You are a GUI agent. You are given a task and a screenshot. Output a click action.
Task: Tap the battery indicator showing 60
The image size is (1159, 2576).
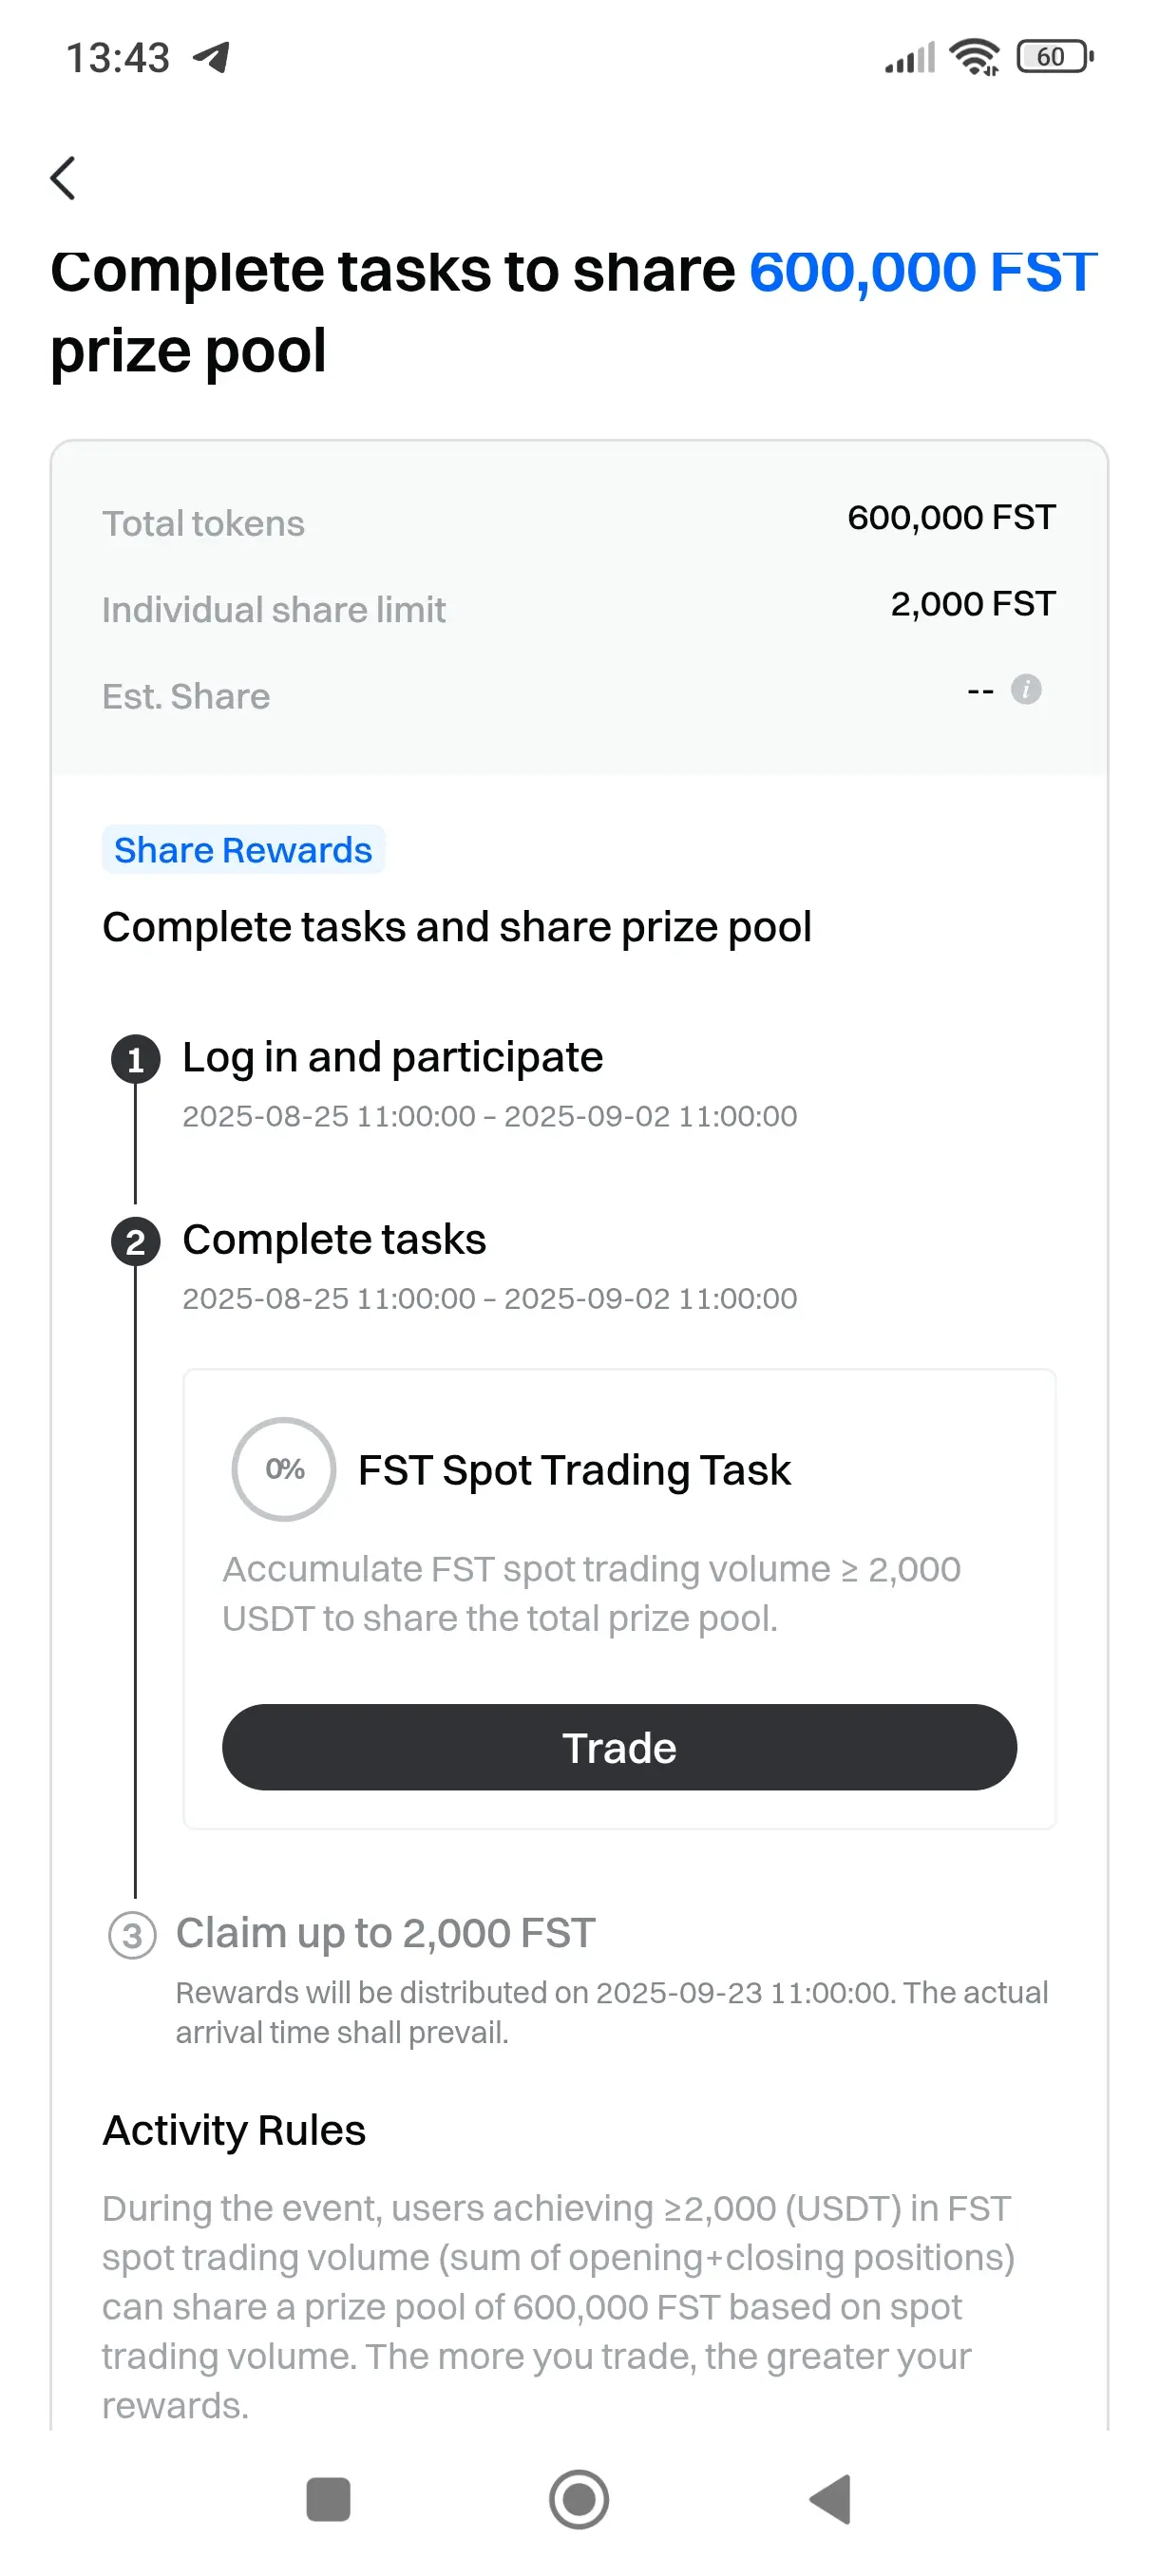coord(1055,57)
